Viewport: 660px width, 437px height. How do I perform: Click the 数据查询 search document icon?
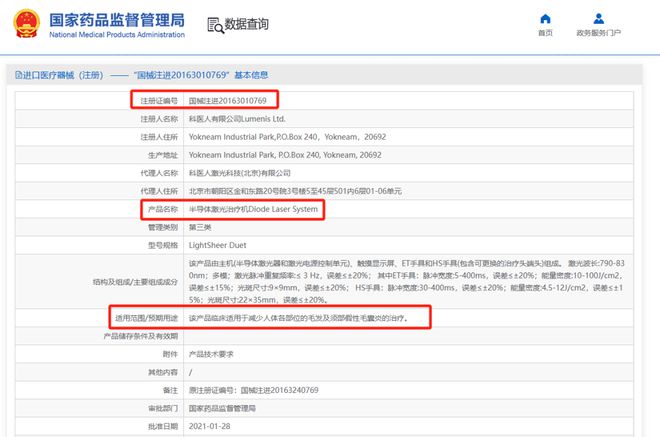(x=214, y=24)
